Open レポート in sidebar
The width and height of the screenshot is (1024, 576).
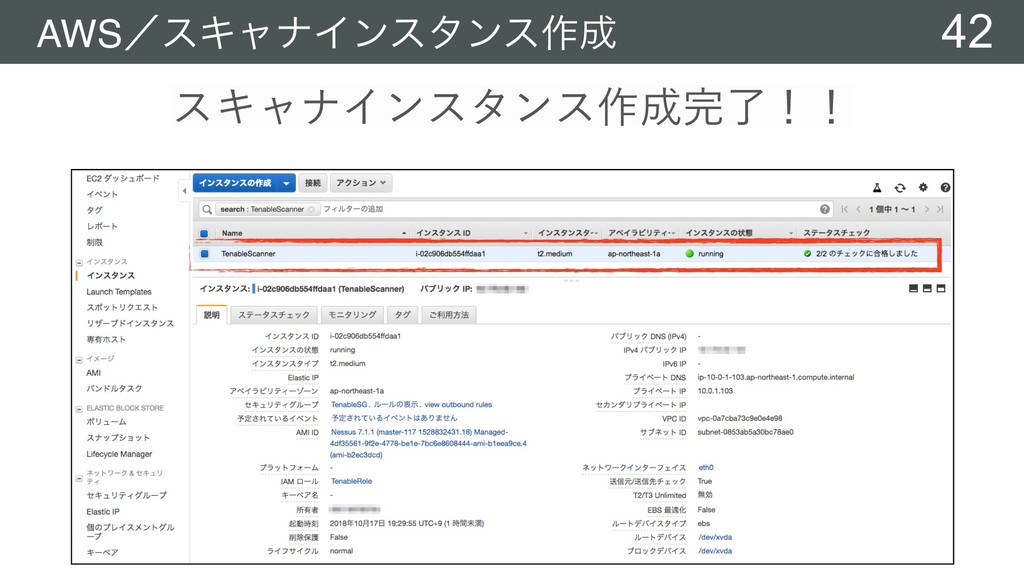click(102, 226)
